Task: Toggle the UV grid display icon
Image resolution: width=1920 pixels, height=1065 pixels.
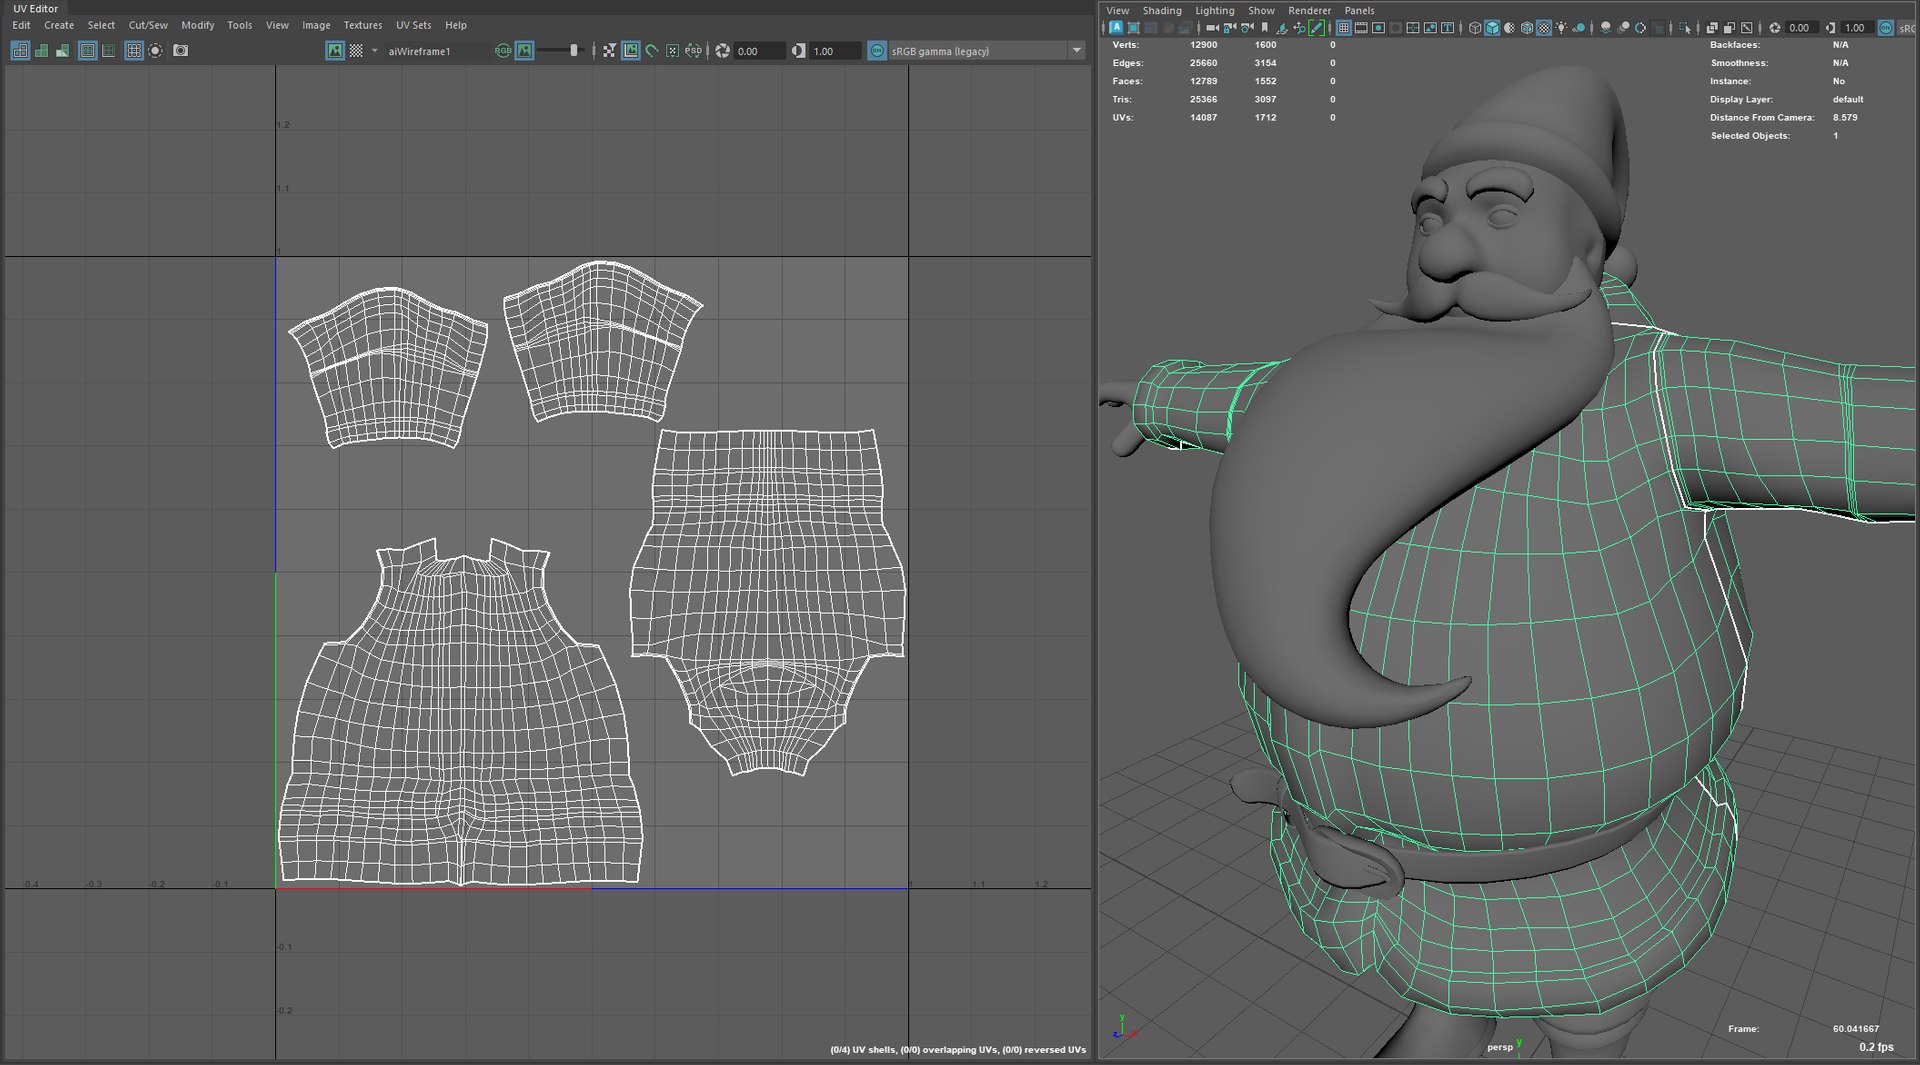Action: coord(134,50)
